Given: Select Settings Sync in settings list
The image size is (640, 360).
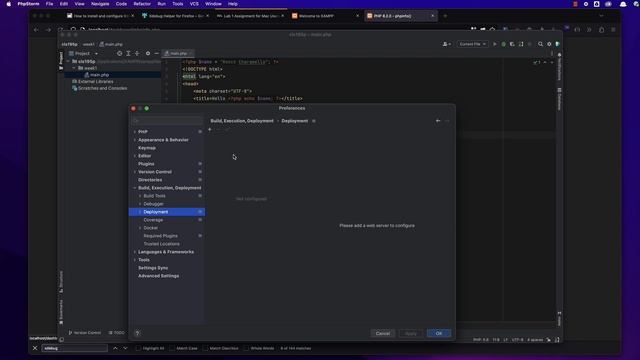Looking at the screenshot, I should (153, 268).
